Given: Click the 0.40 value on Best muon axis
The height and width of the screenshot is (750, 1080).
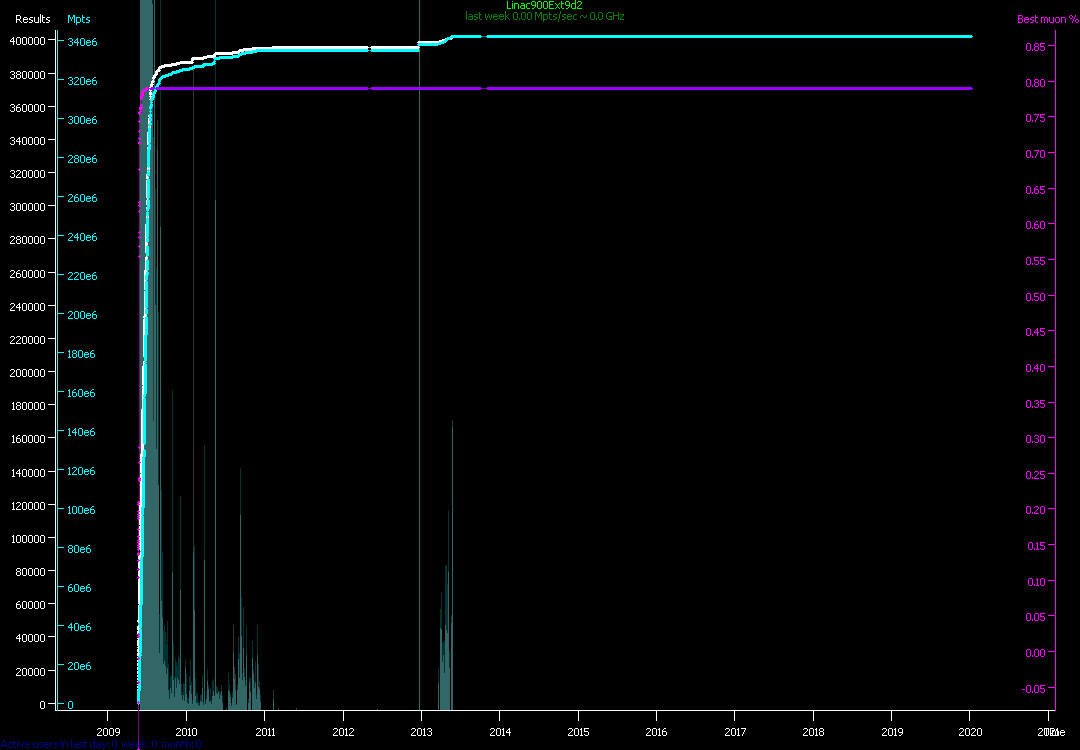Looking at the screenshot, I should click(1035, 367).
